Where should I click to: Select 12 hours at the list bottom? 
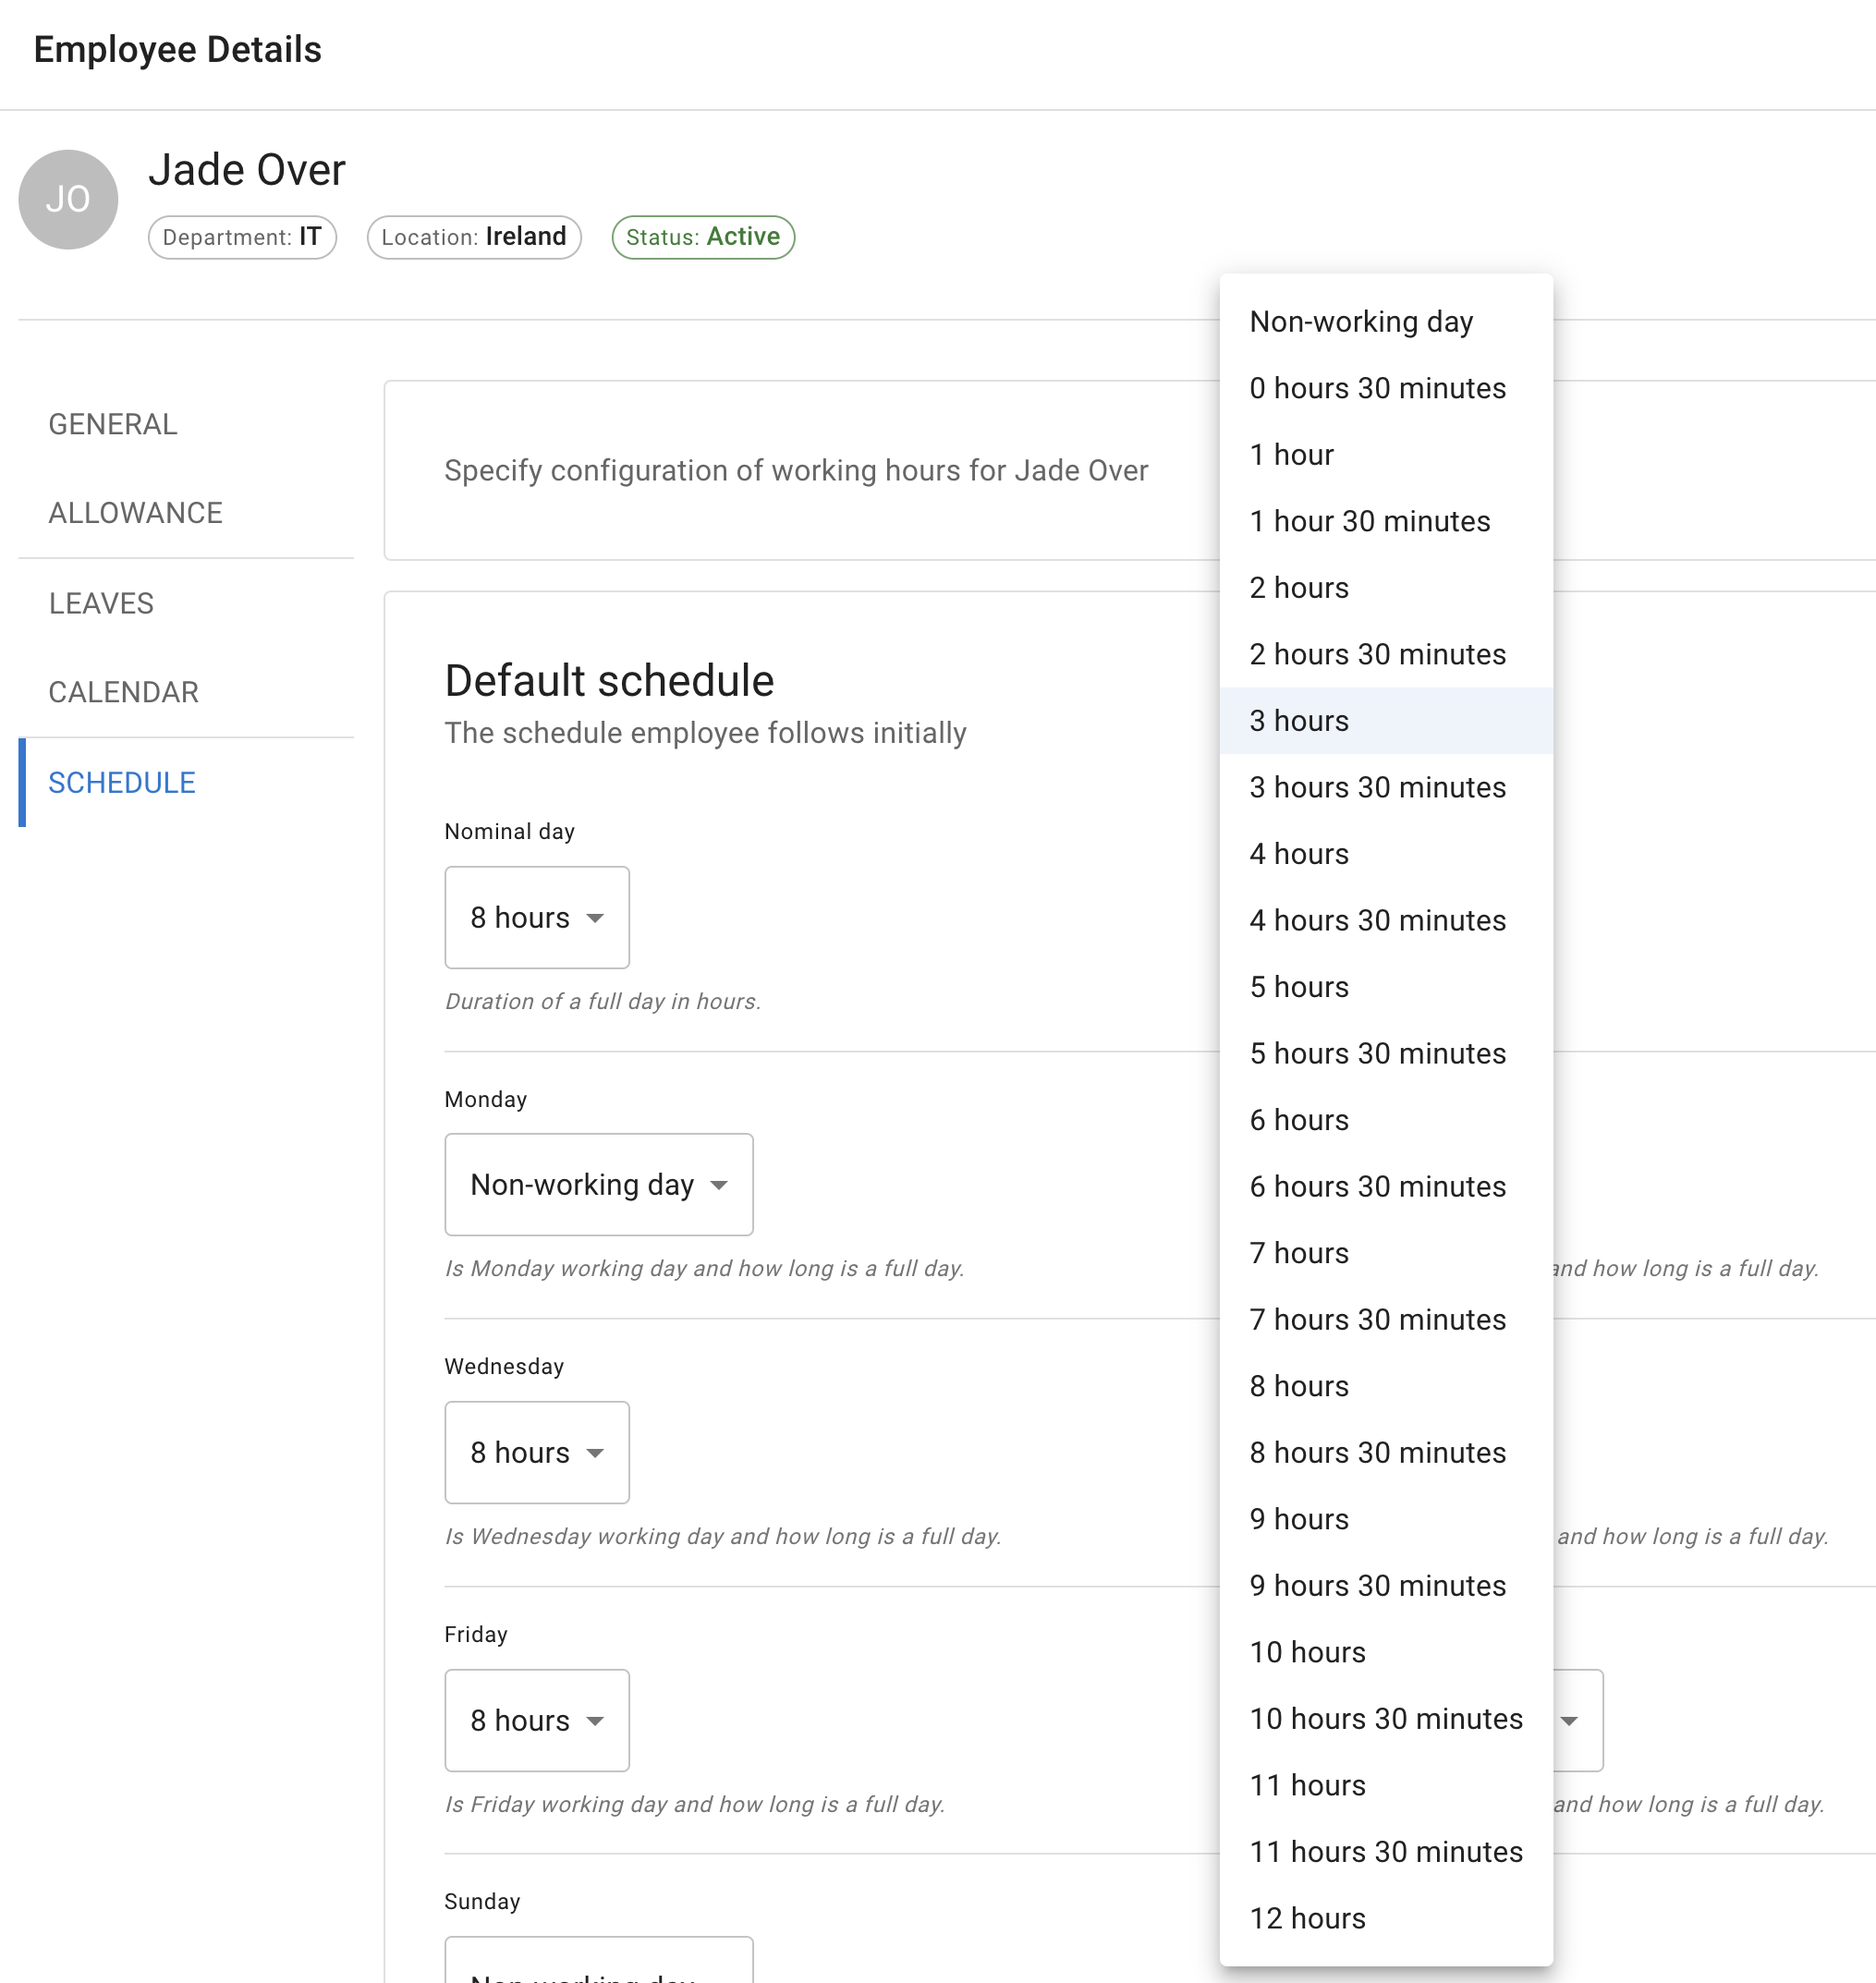[x=1307, y=1917]
